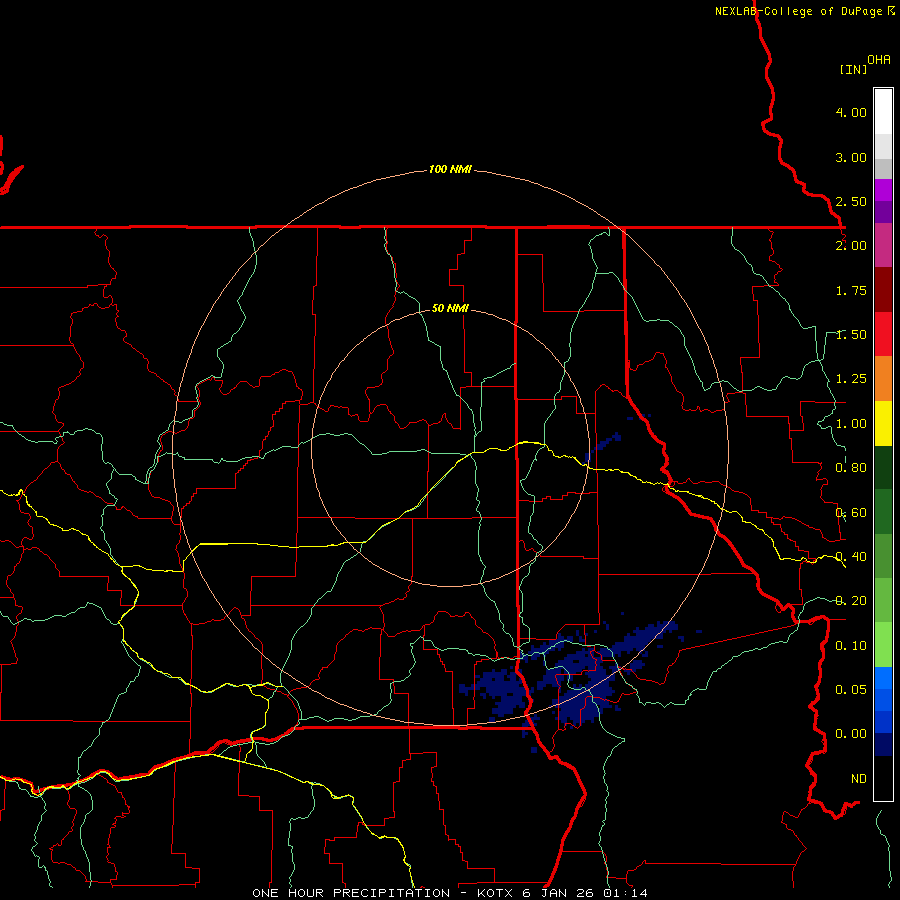Click the 2.00 legend value
Image resolution: width=900 pixels, height=900 pixels.
pos(851,246)
